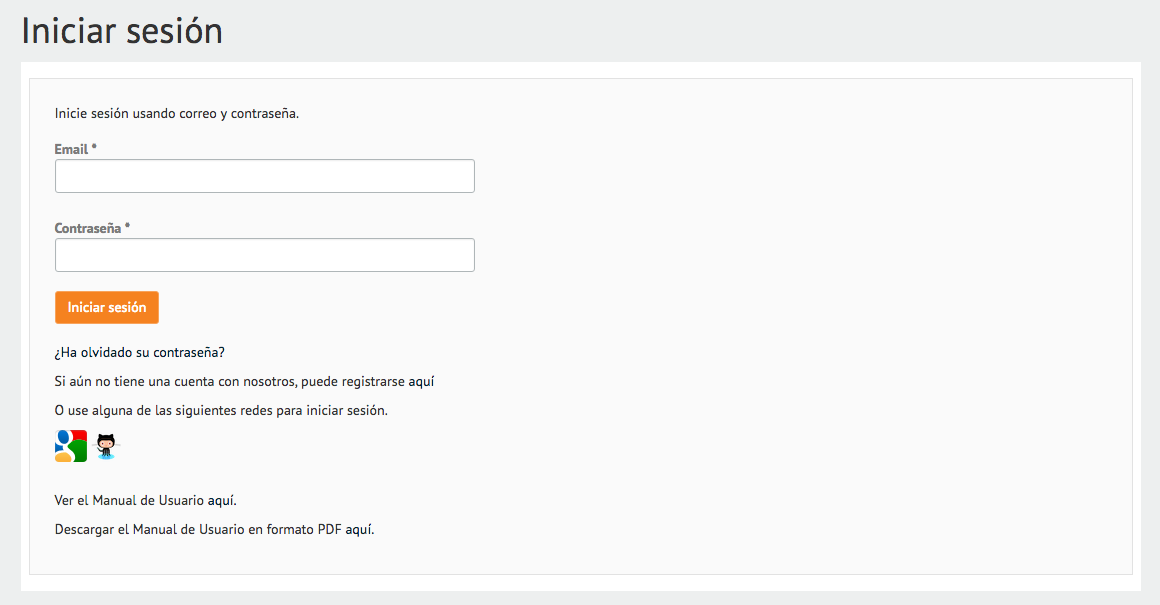Click the orange Iniciar sesión button

point(107,308)
